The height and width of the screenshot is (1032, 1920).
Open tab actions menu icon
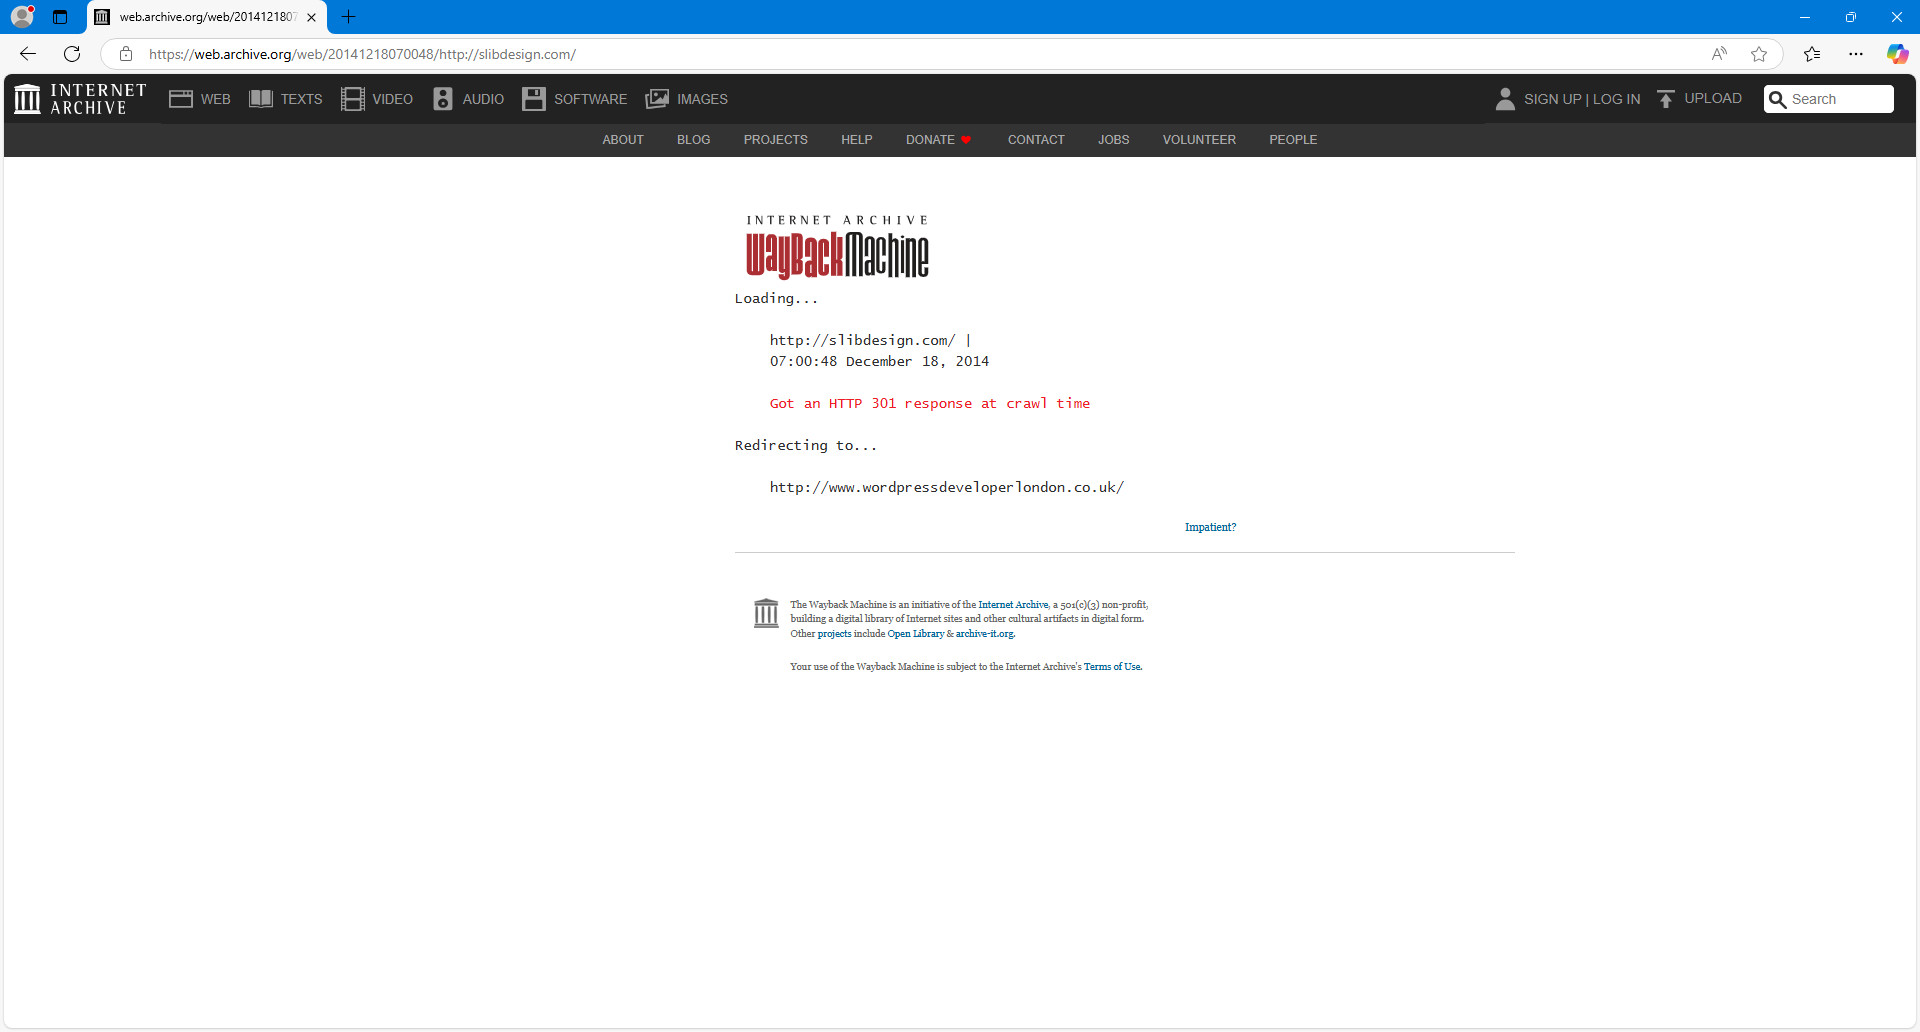[60, 17]
